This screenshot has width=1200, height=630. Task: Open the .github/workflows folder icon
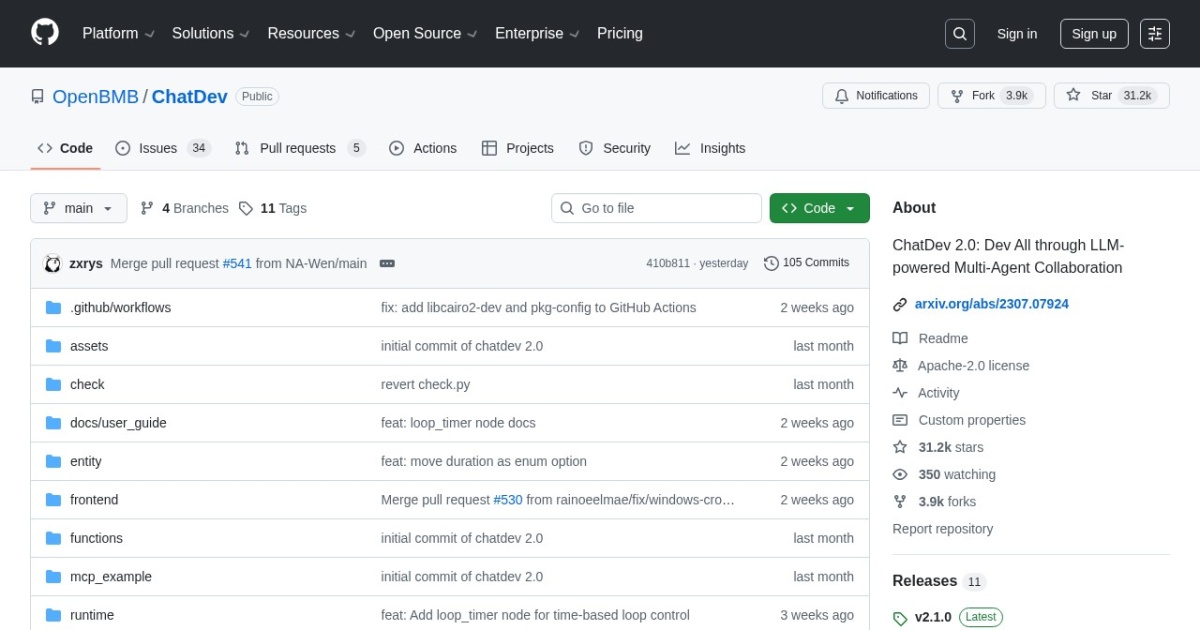pyautogui.click(x=53, y=307)
